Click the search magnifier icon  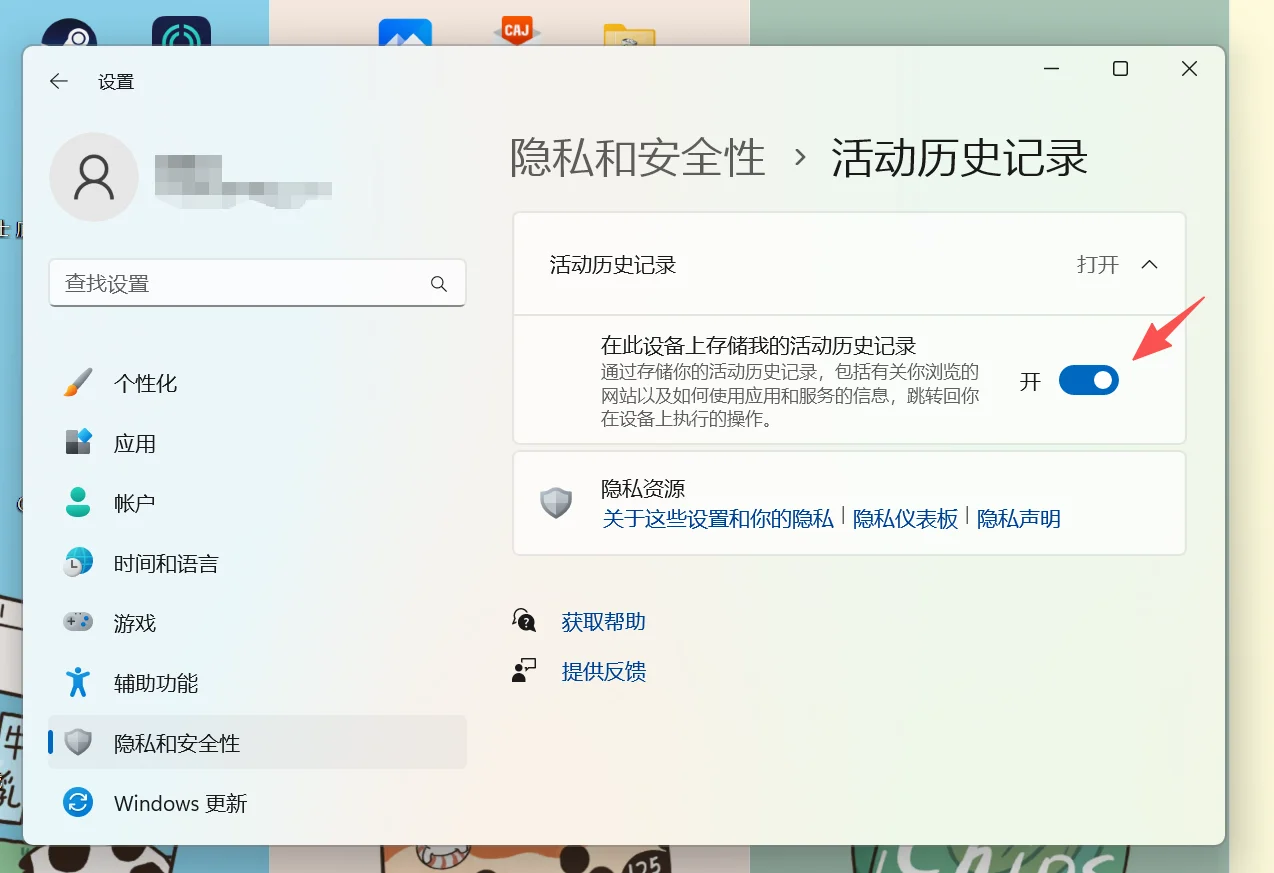point(439,284)
